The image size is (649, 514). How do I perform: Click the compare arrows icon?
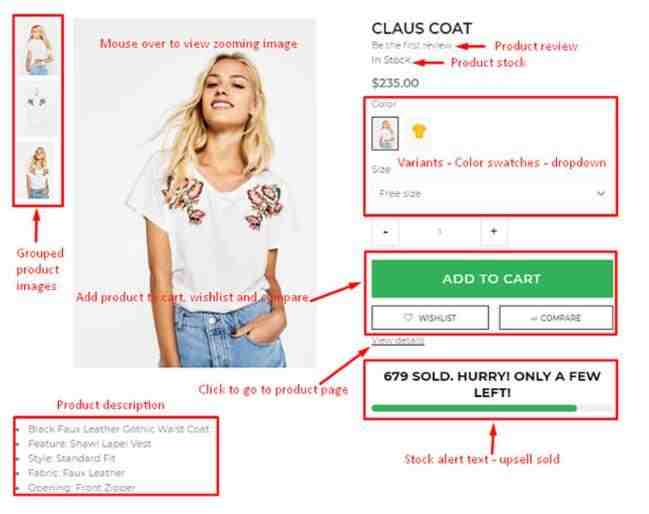coord(534,318)
